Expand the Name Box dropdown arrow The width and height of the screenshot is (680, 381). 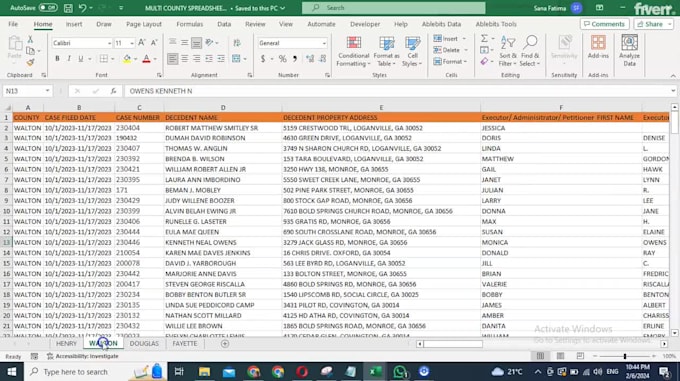(47, 91)
